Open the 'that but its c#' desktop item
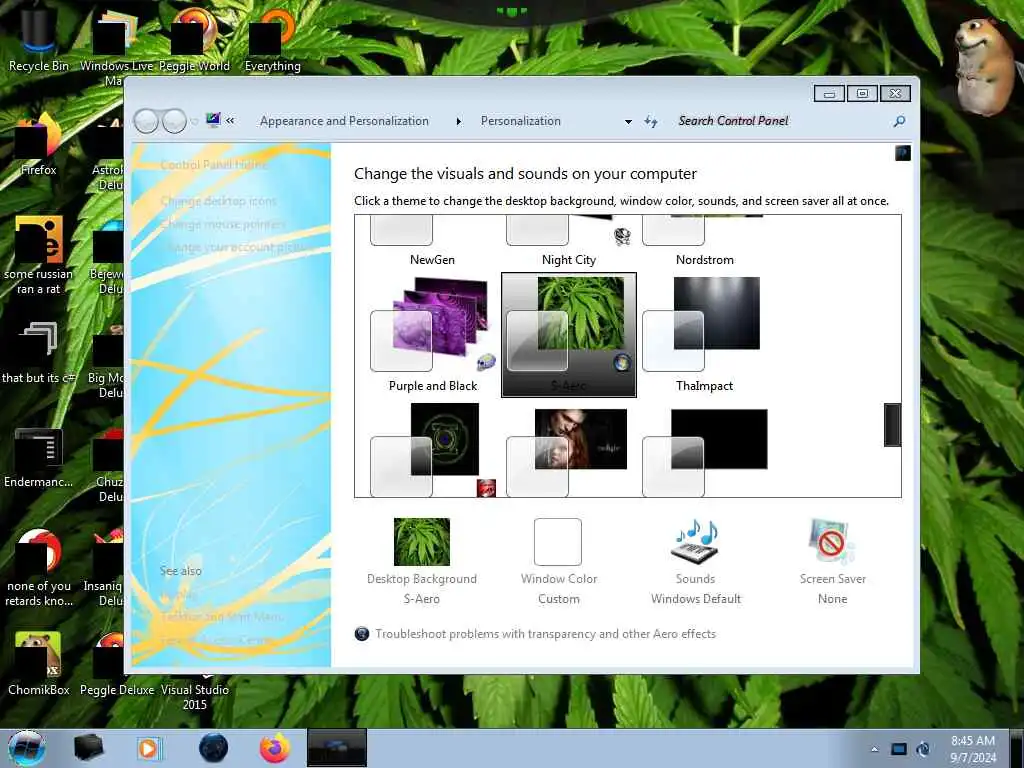 pos(38,353)
